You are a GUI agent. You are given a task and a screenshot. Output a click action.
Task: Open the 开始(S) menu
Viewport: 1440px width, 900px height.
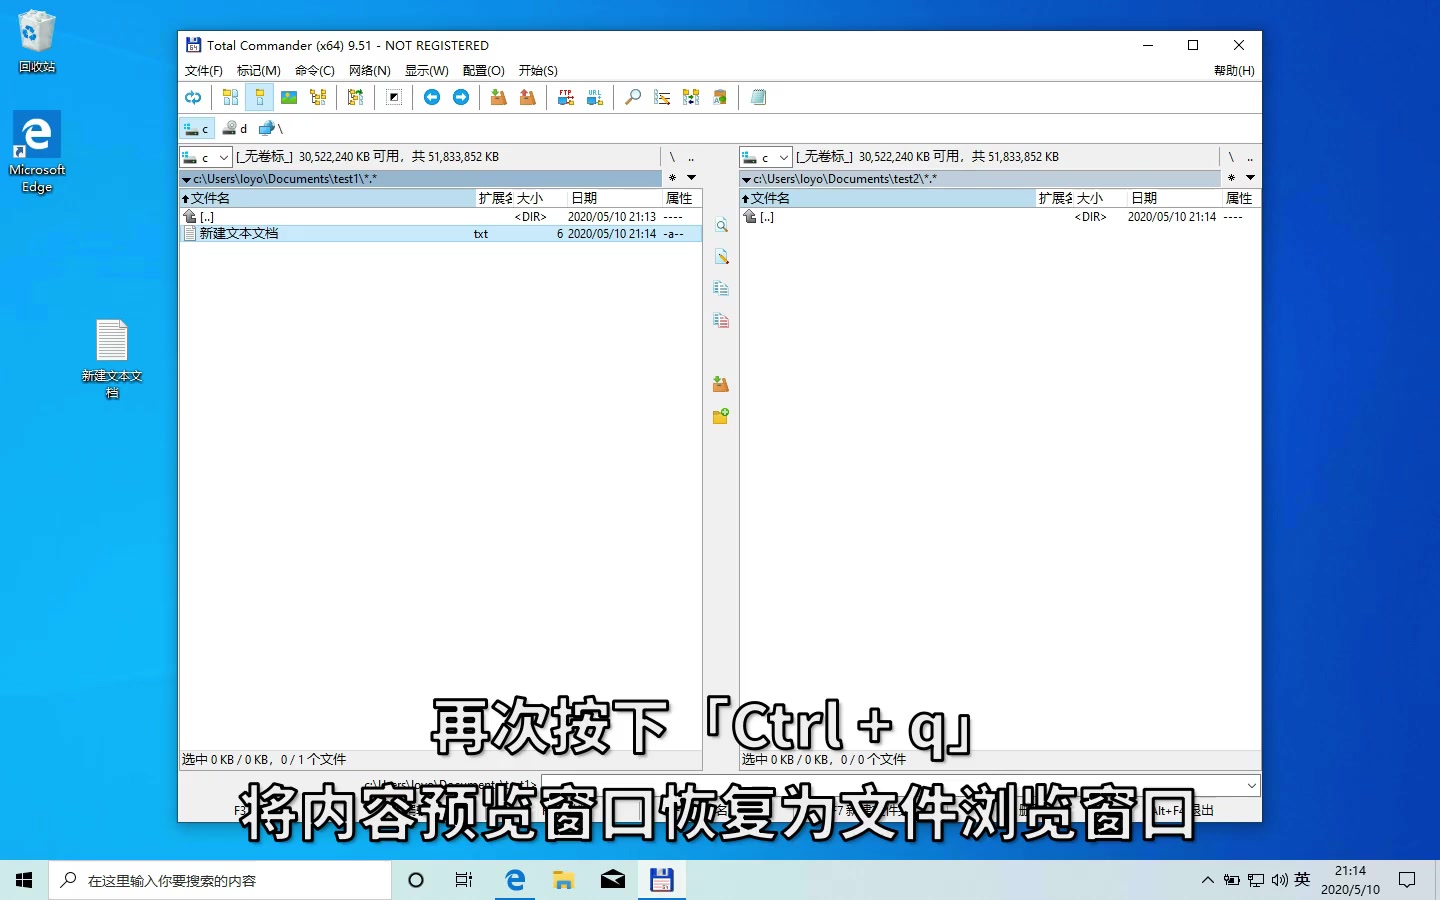pos(538,70)
